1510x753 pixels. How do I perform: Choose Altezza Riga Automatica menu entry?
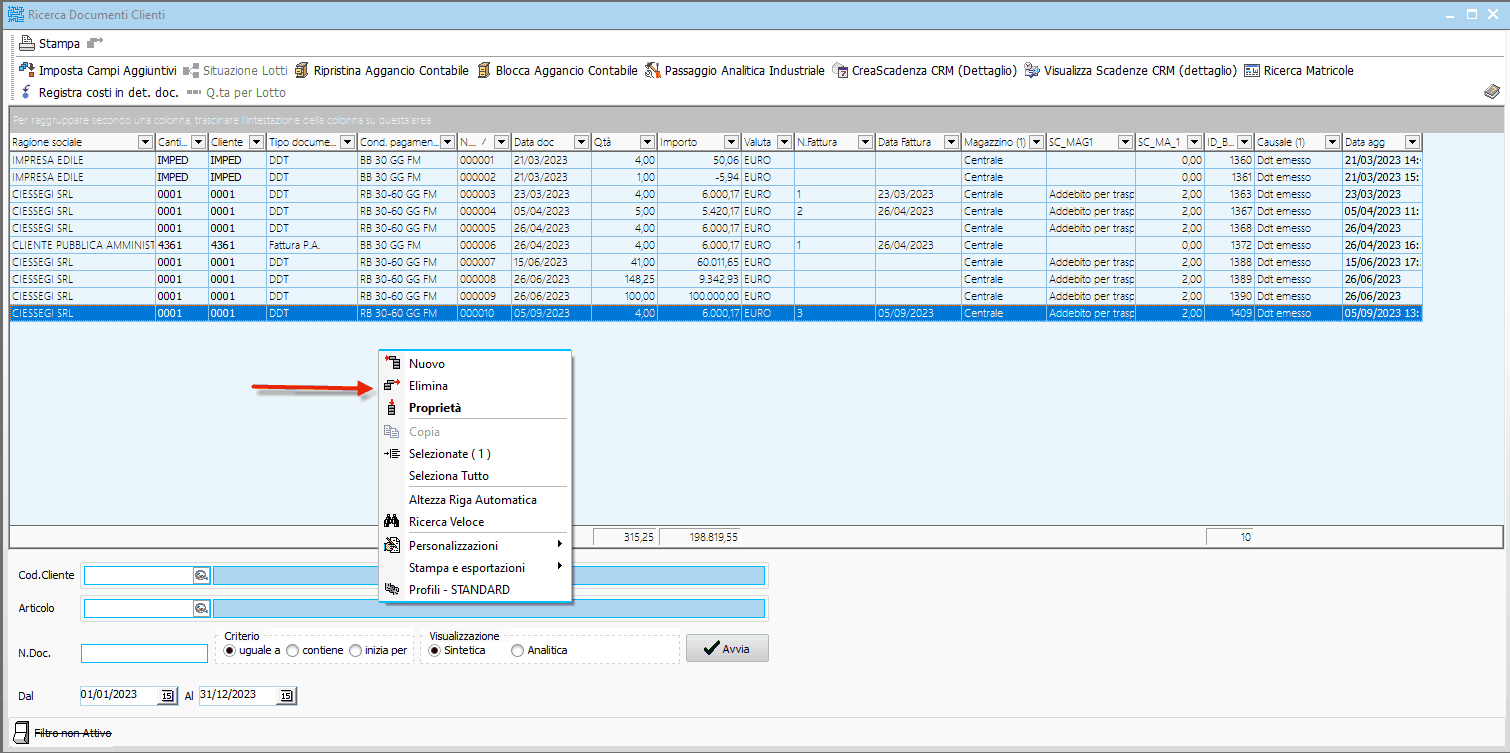tap(474, 500)
